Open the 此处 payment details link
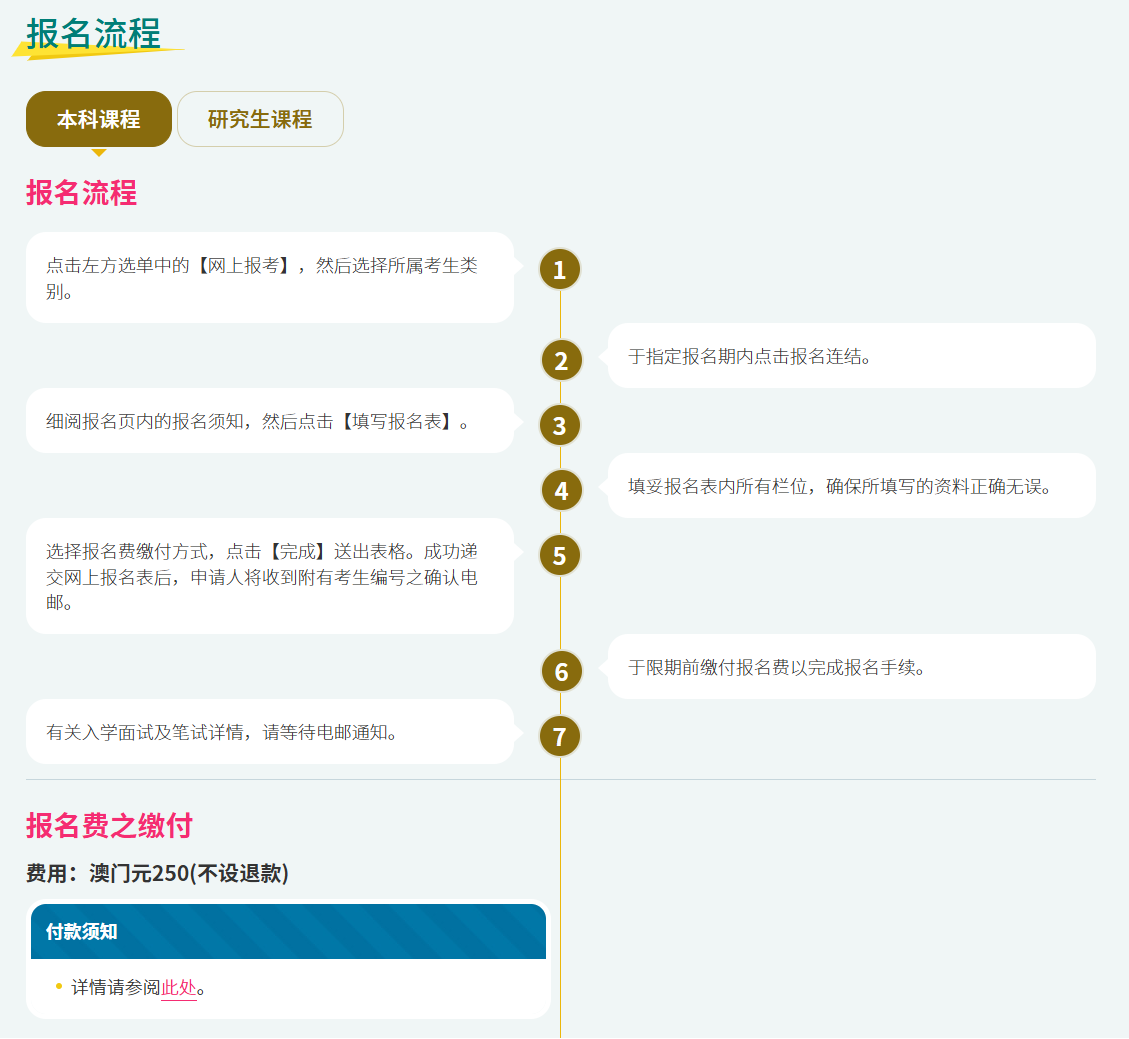 pyautogui.click(x=179, y=988)
